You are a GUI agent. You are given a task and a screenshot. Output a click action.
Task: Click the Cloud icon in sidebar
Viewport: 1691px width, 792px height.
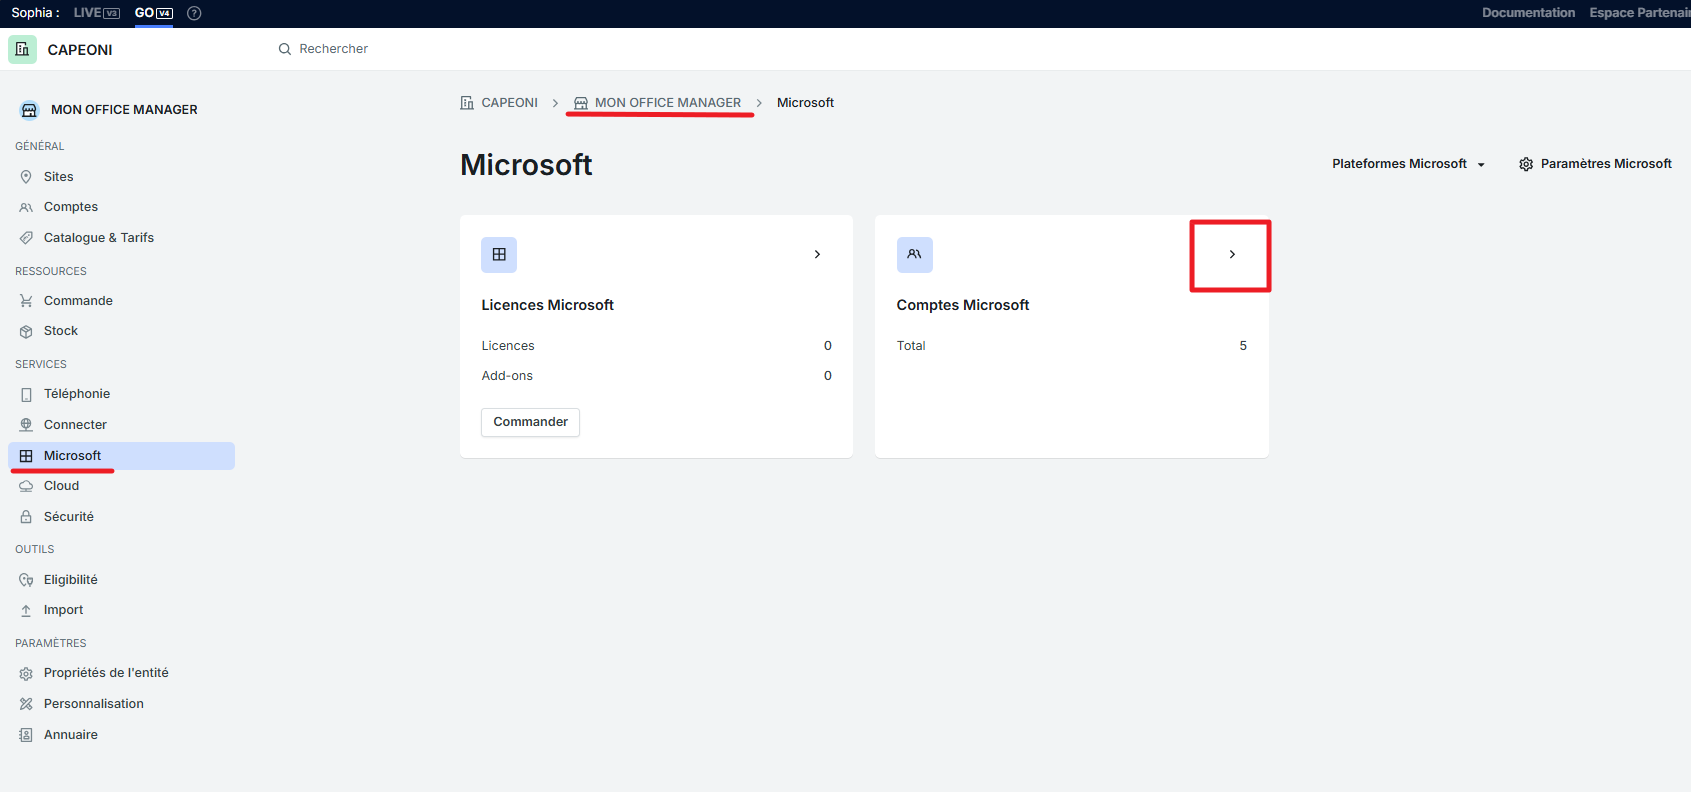[26, 486]
